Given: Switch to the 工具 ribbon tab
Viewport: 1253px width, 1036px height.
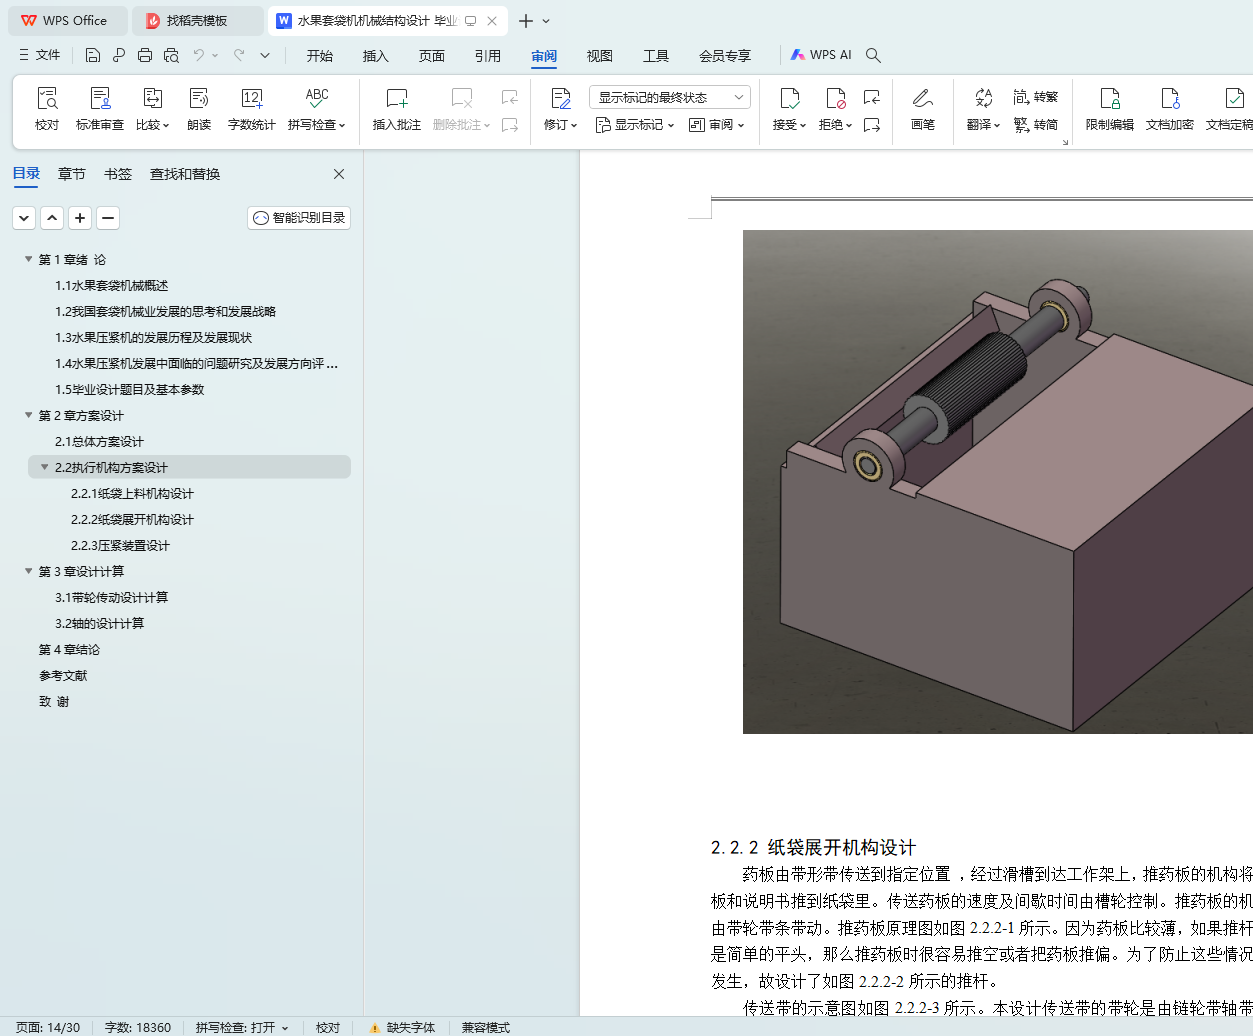Looking at the screenshot, I should (656, 56).
